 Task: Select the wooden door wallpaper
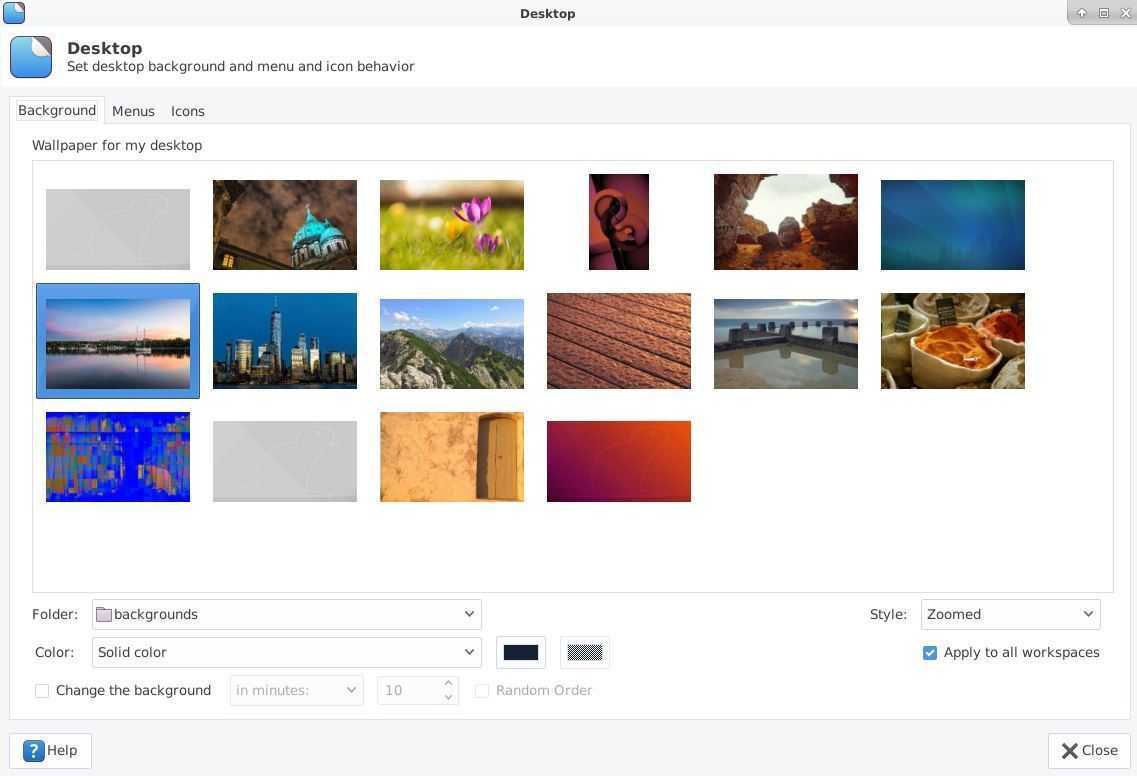click(451, 457)
